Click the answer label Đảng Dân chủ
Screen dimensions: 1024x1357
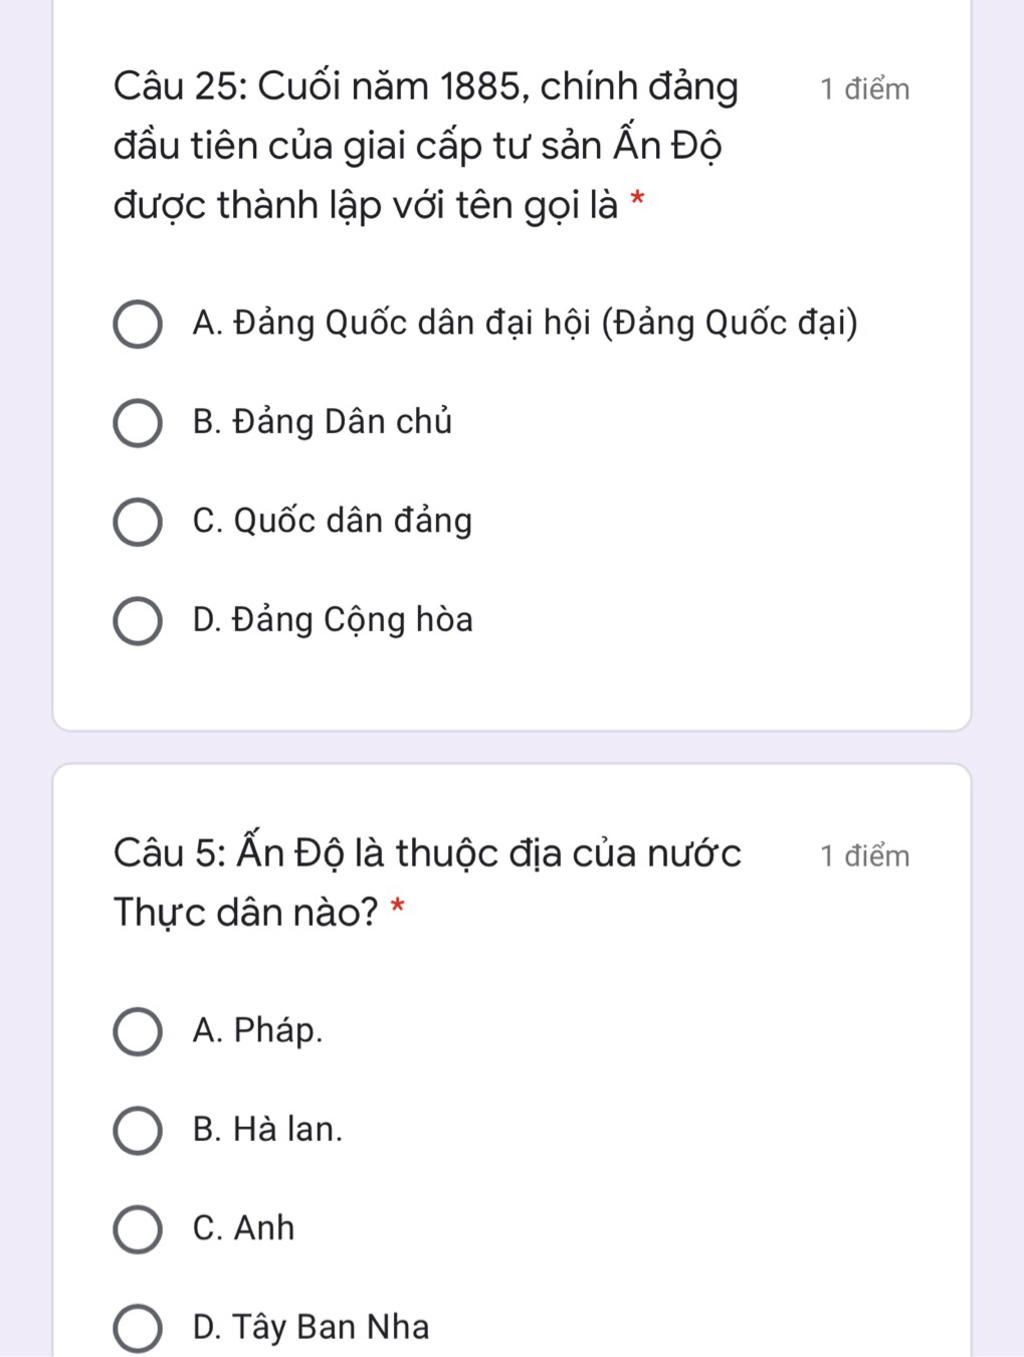322,423
